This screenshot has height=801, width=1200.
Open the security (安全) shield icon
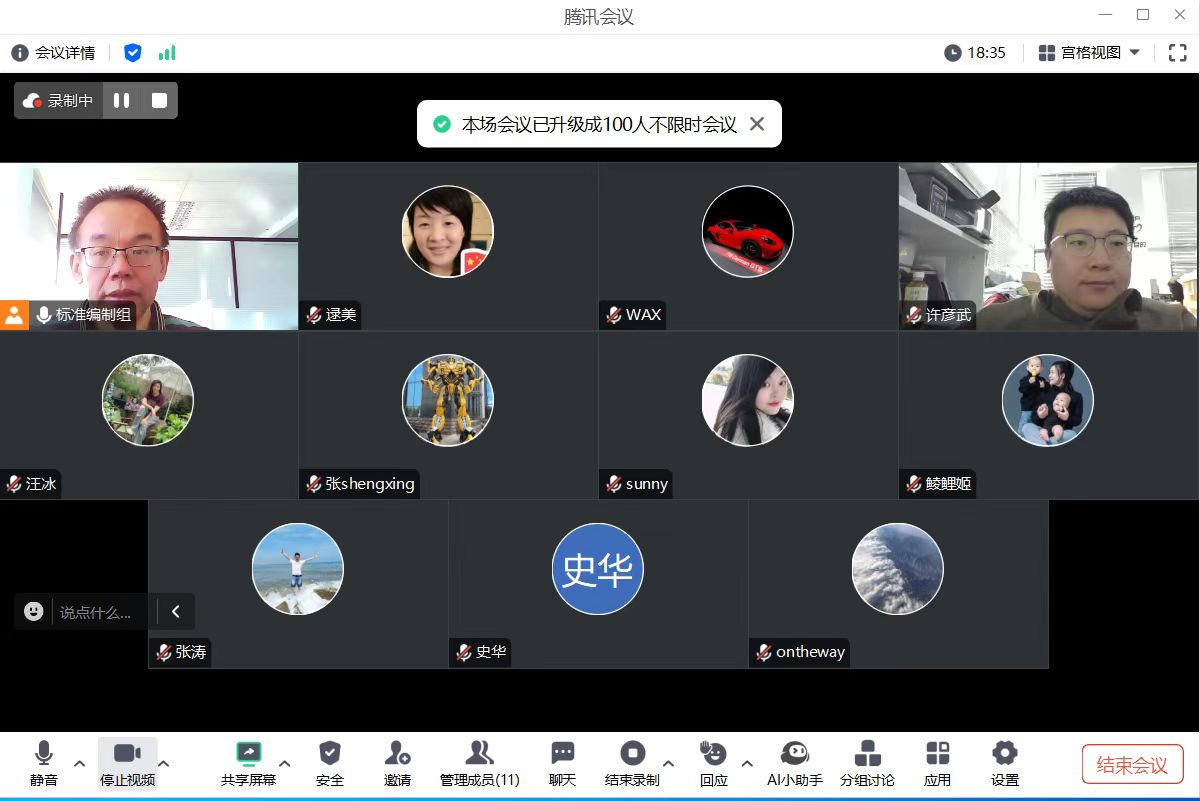click(329, 754)
